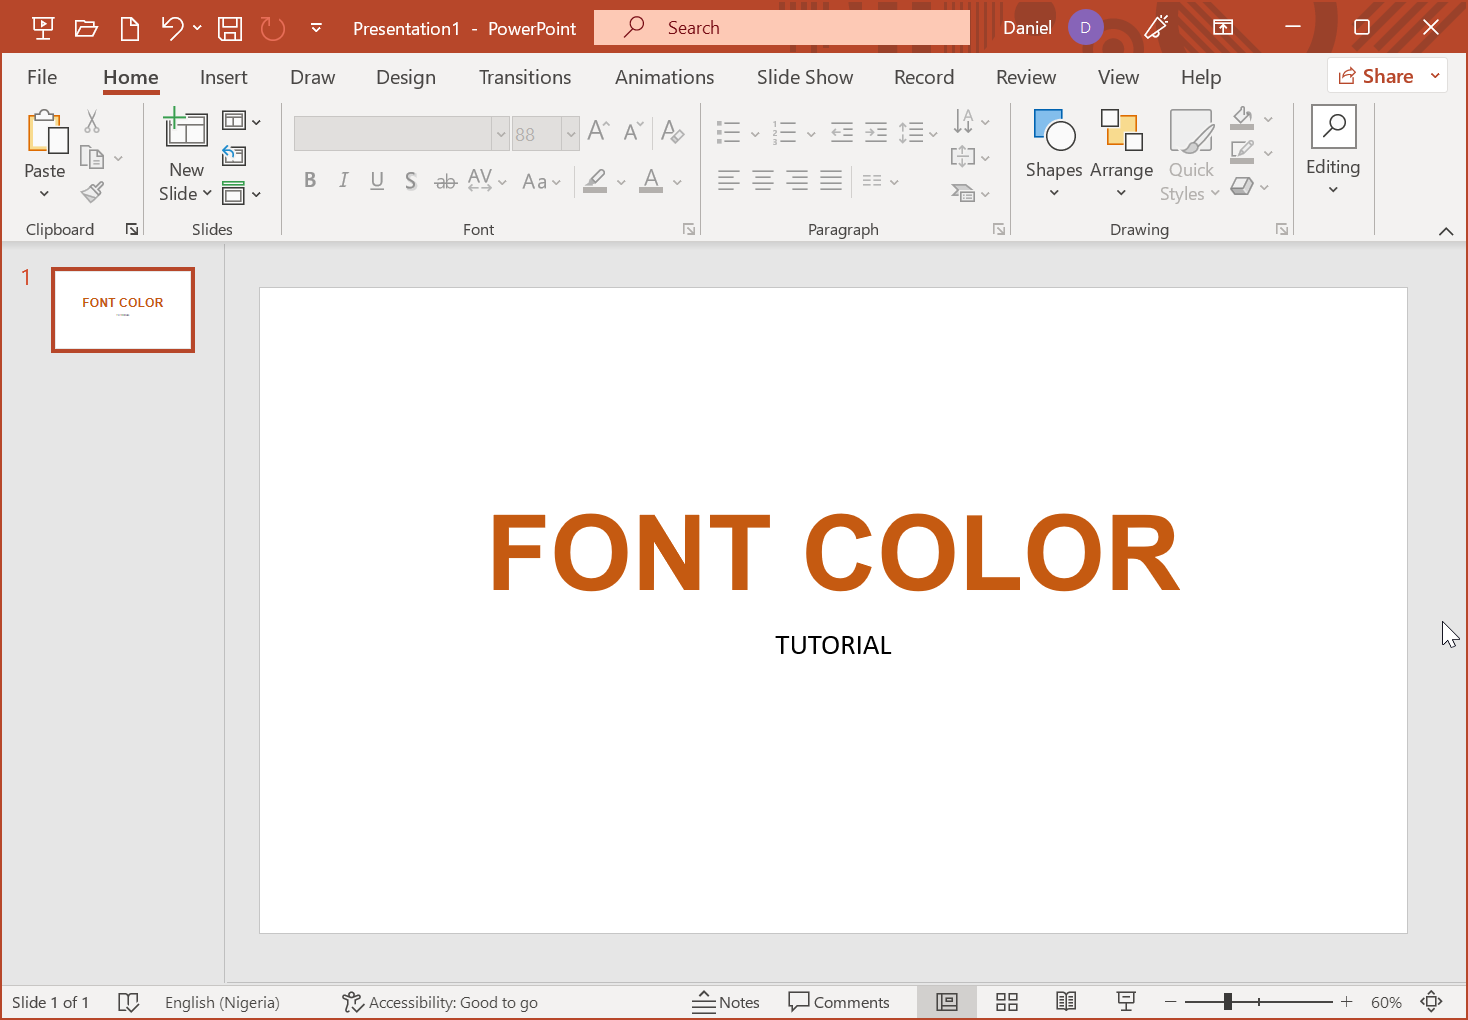
Task: Click Accessibility: Good to go status
Action: click(x=440, y=1002)
